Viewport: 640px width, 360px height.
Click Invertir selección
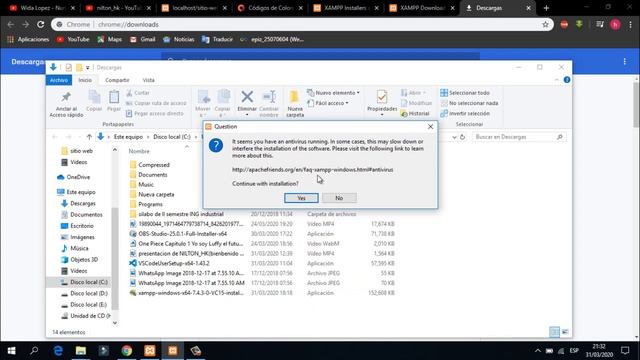coord(465,113)
